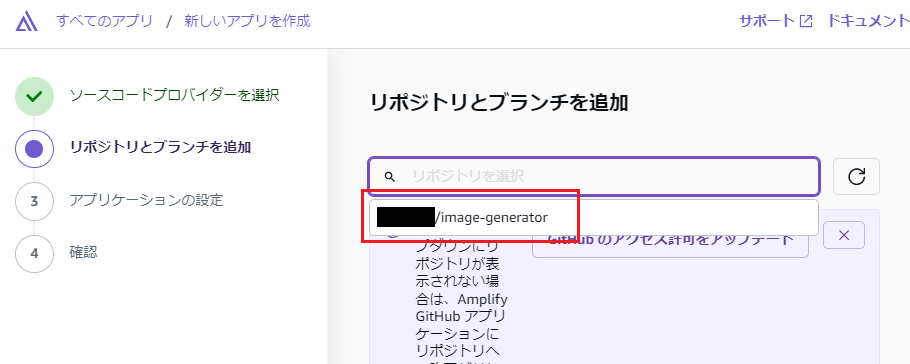Viewport: 910px width, 364px height.
Task: Focus the リポジトリを選択 search field
Action: click(594, 176)
